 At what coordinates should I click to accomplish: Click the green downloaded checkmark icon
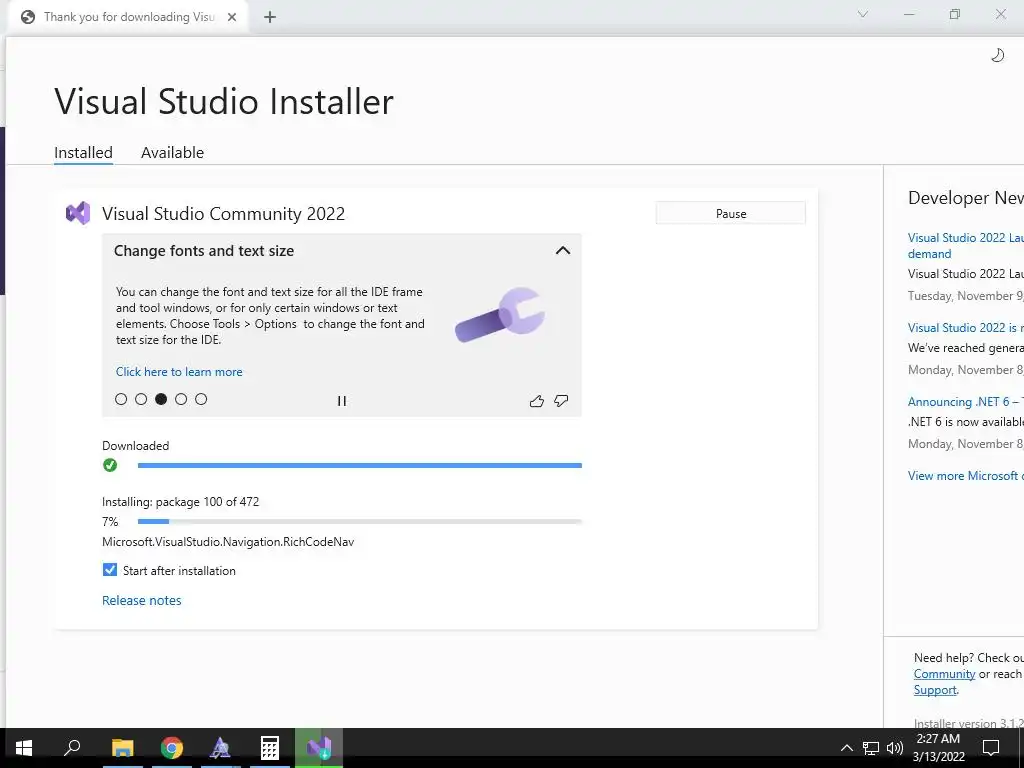(110, 465)
